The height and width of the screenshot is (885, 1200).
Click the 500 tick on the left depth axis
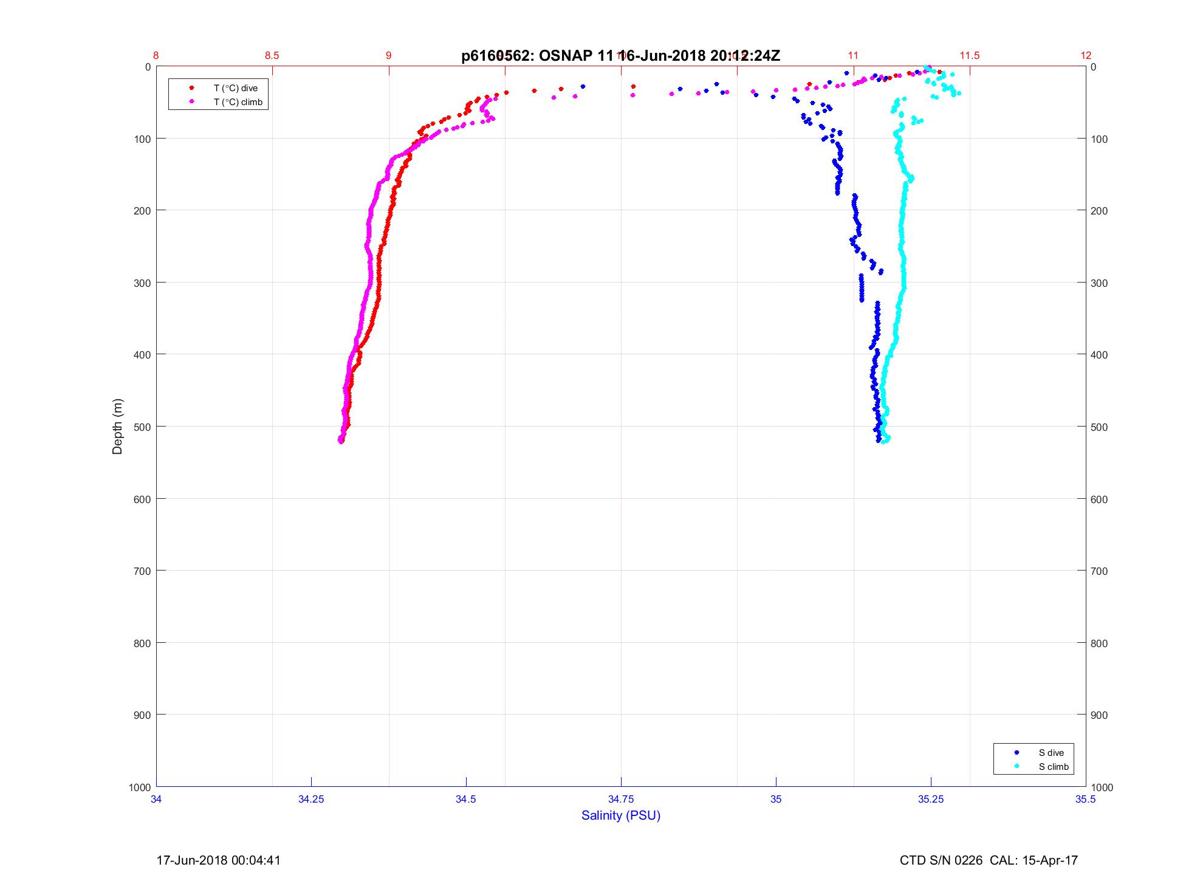[x=141, y=427]
